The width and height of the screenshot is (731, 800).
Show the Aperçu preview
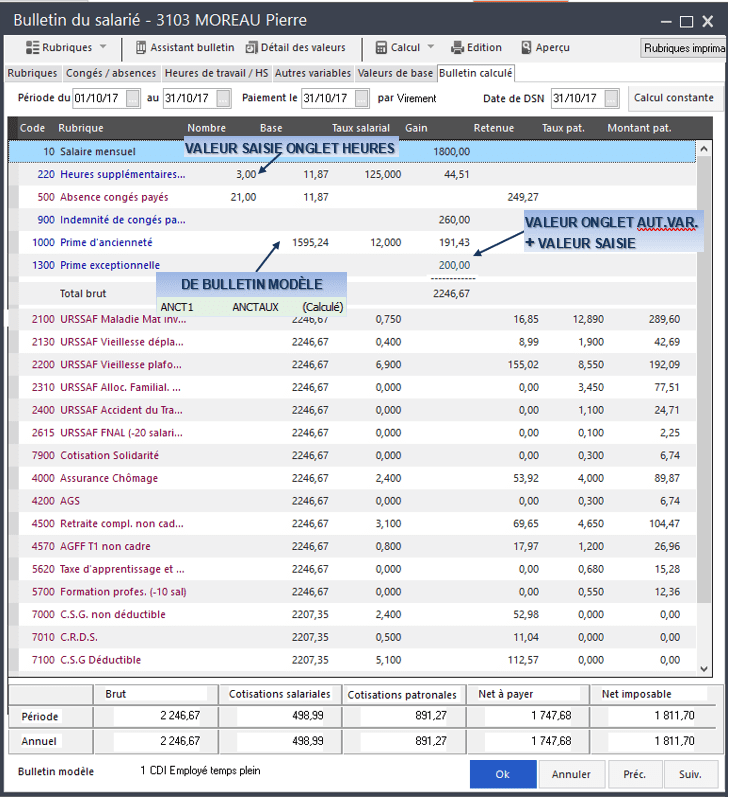(545, 47)
